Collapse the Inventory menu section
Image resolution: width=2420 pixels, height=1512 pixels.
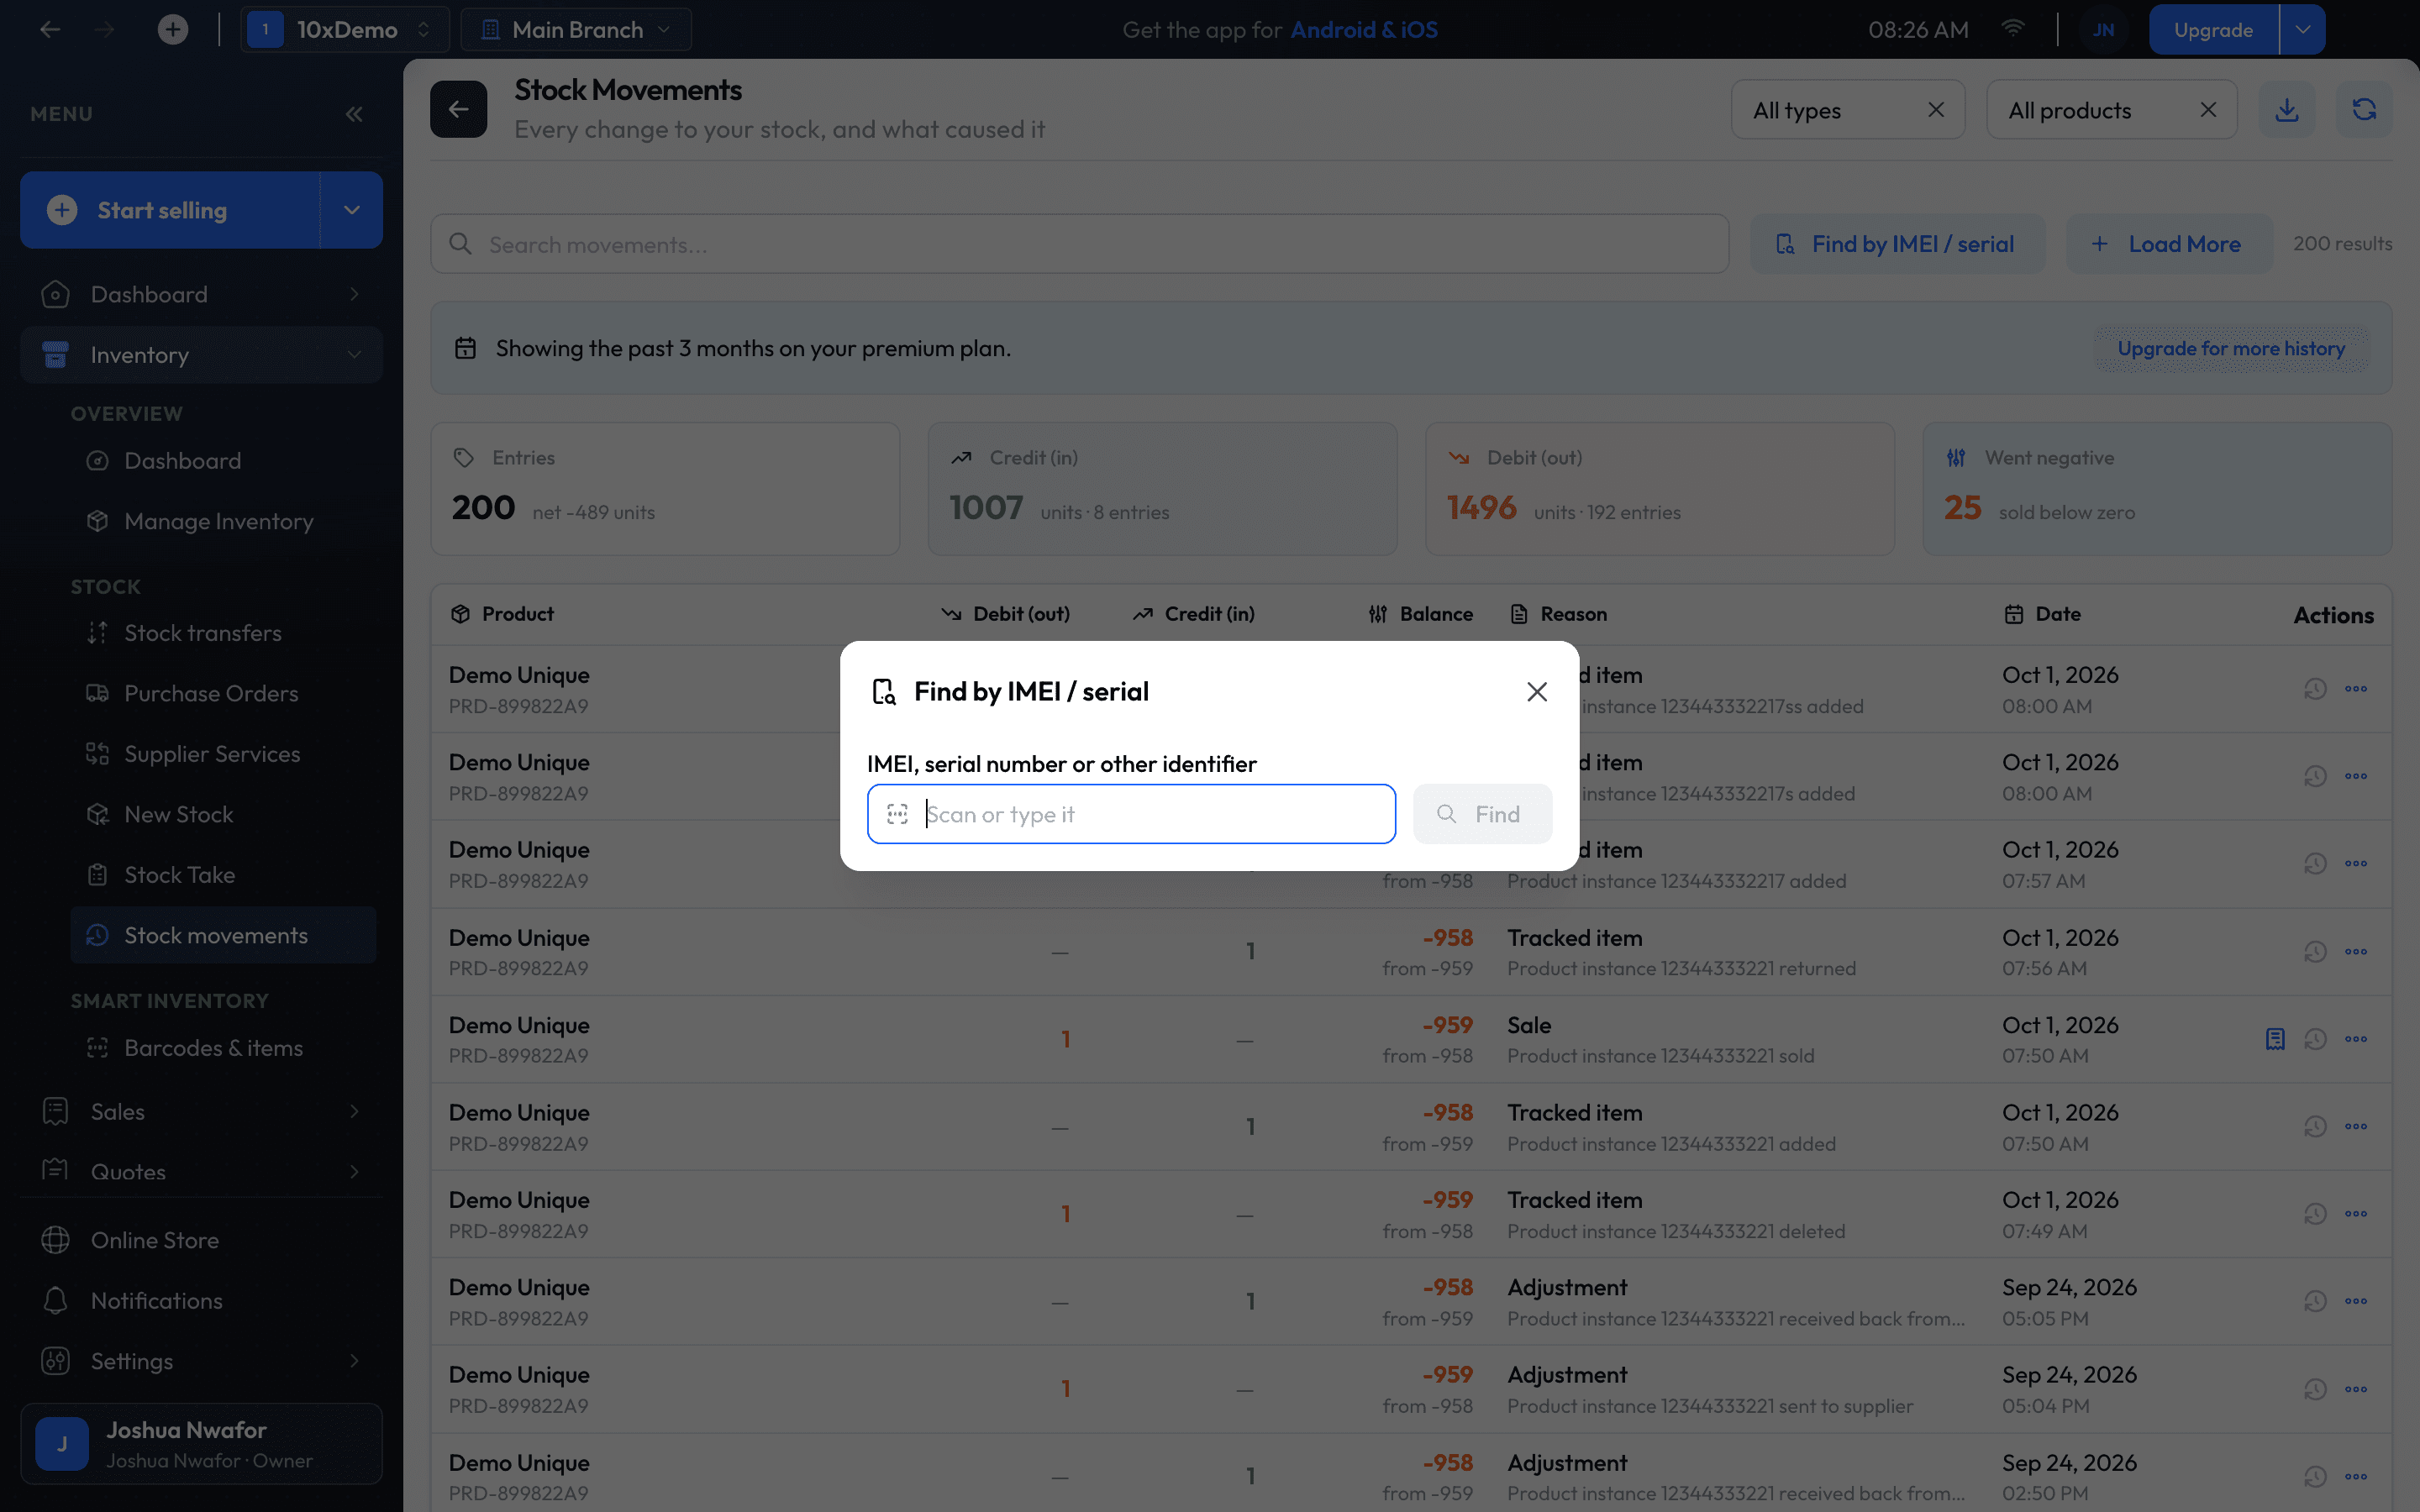coord(201,354)
